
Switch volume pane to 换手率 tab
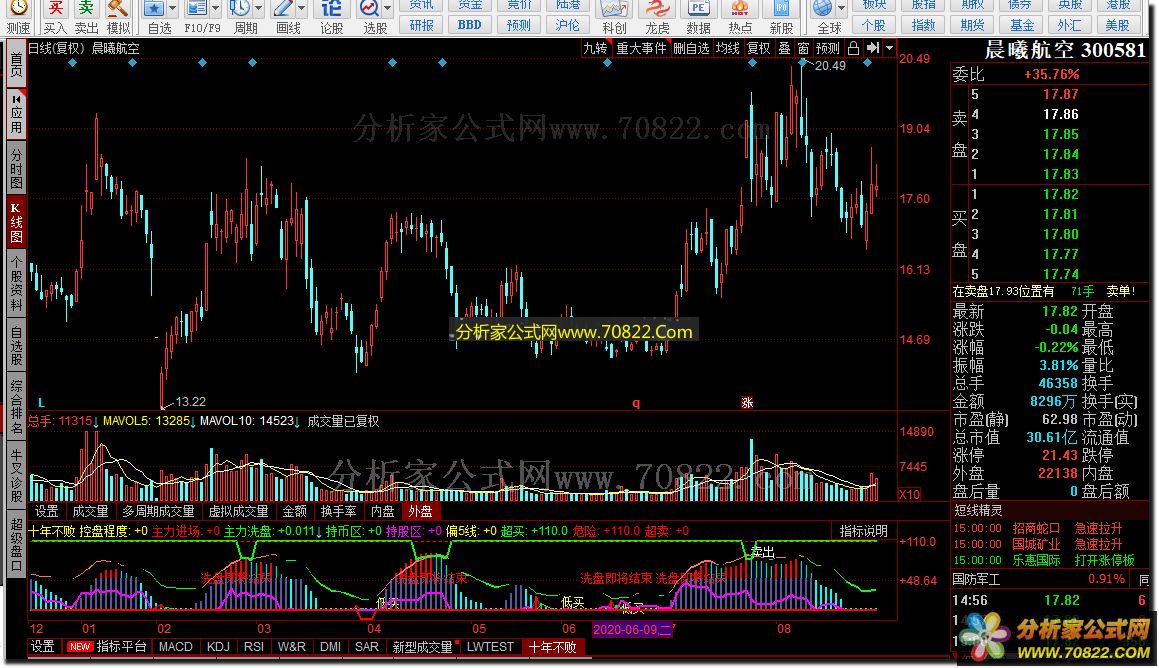tap(339, 511)
